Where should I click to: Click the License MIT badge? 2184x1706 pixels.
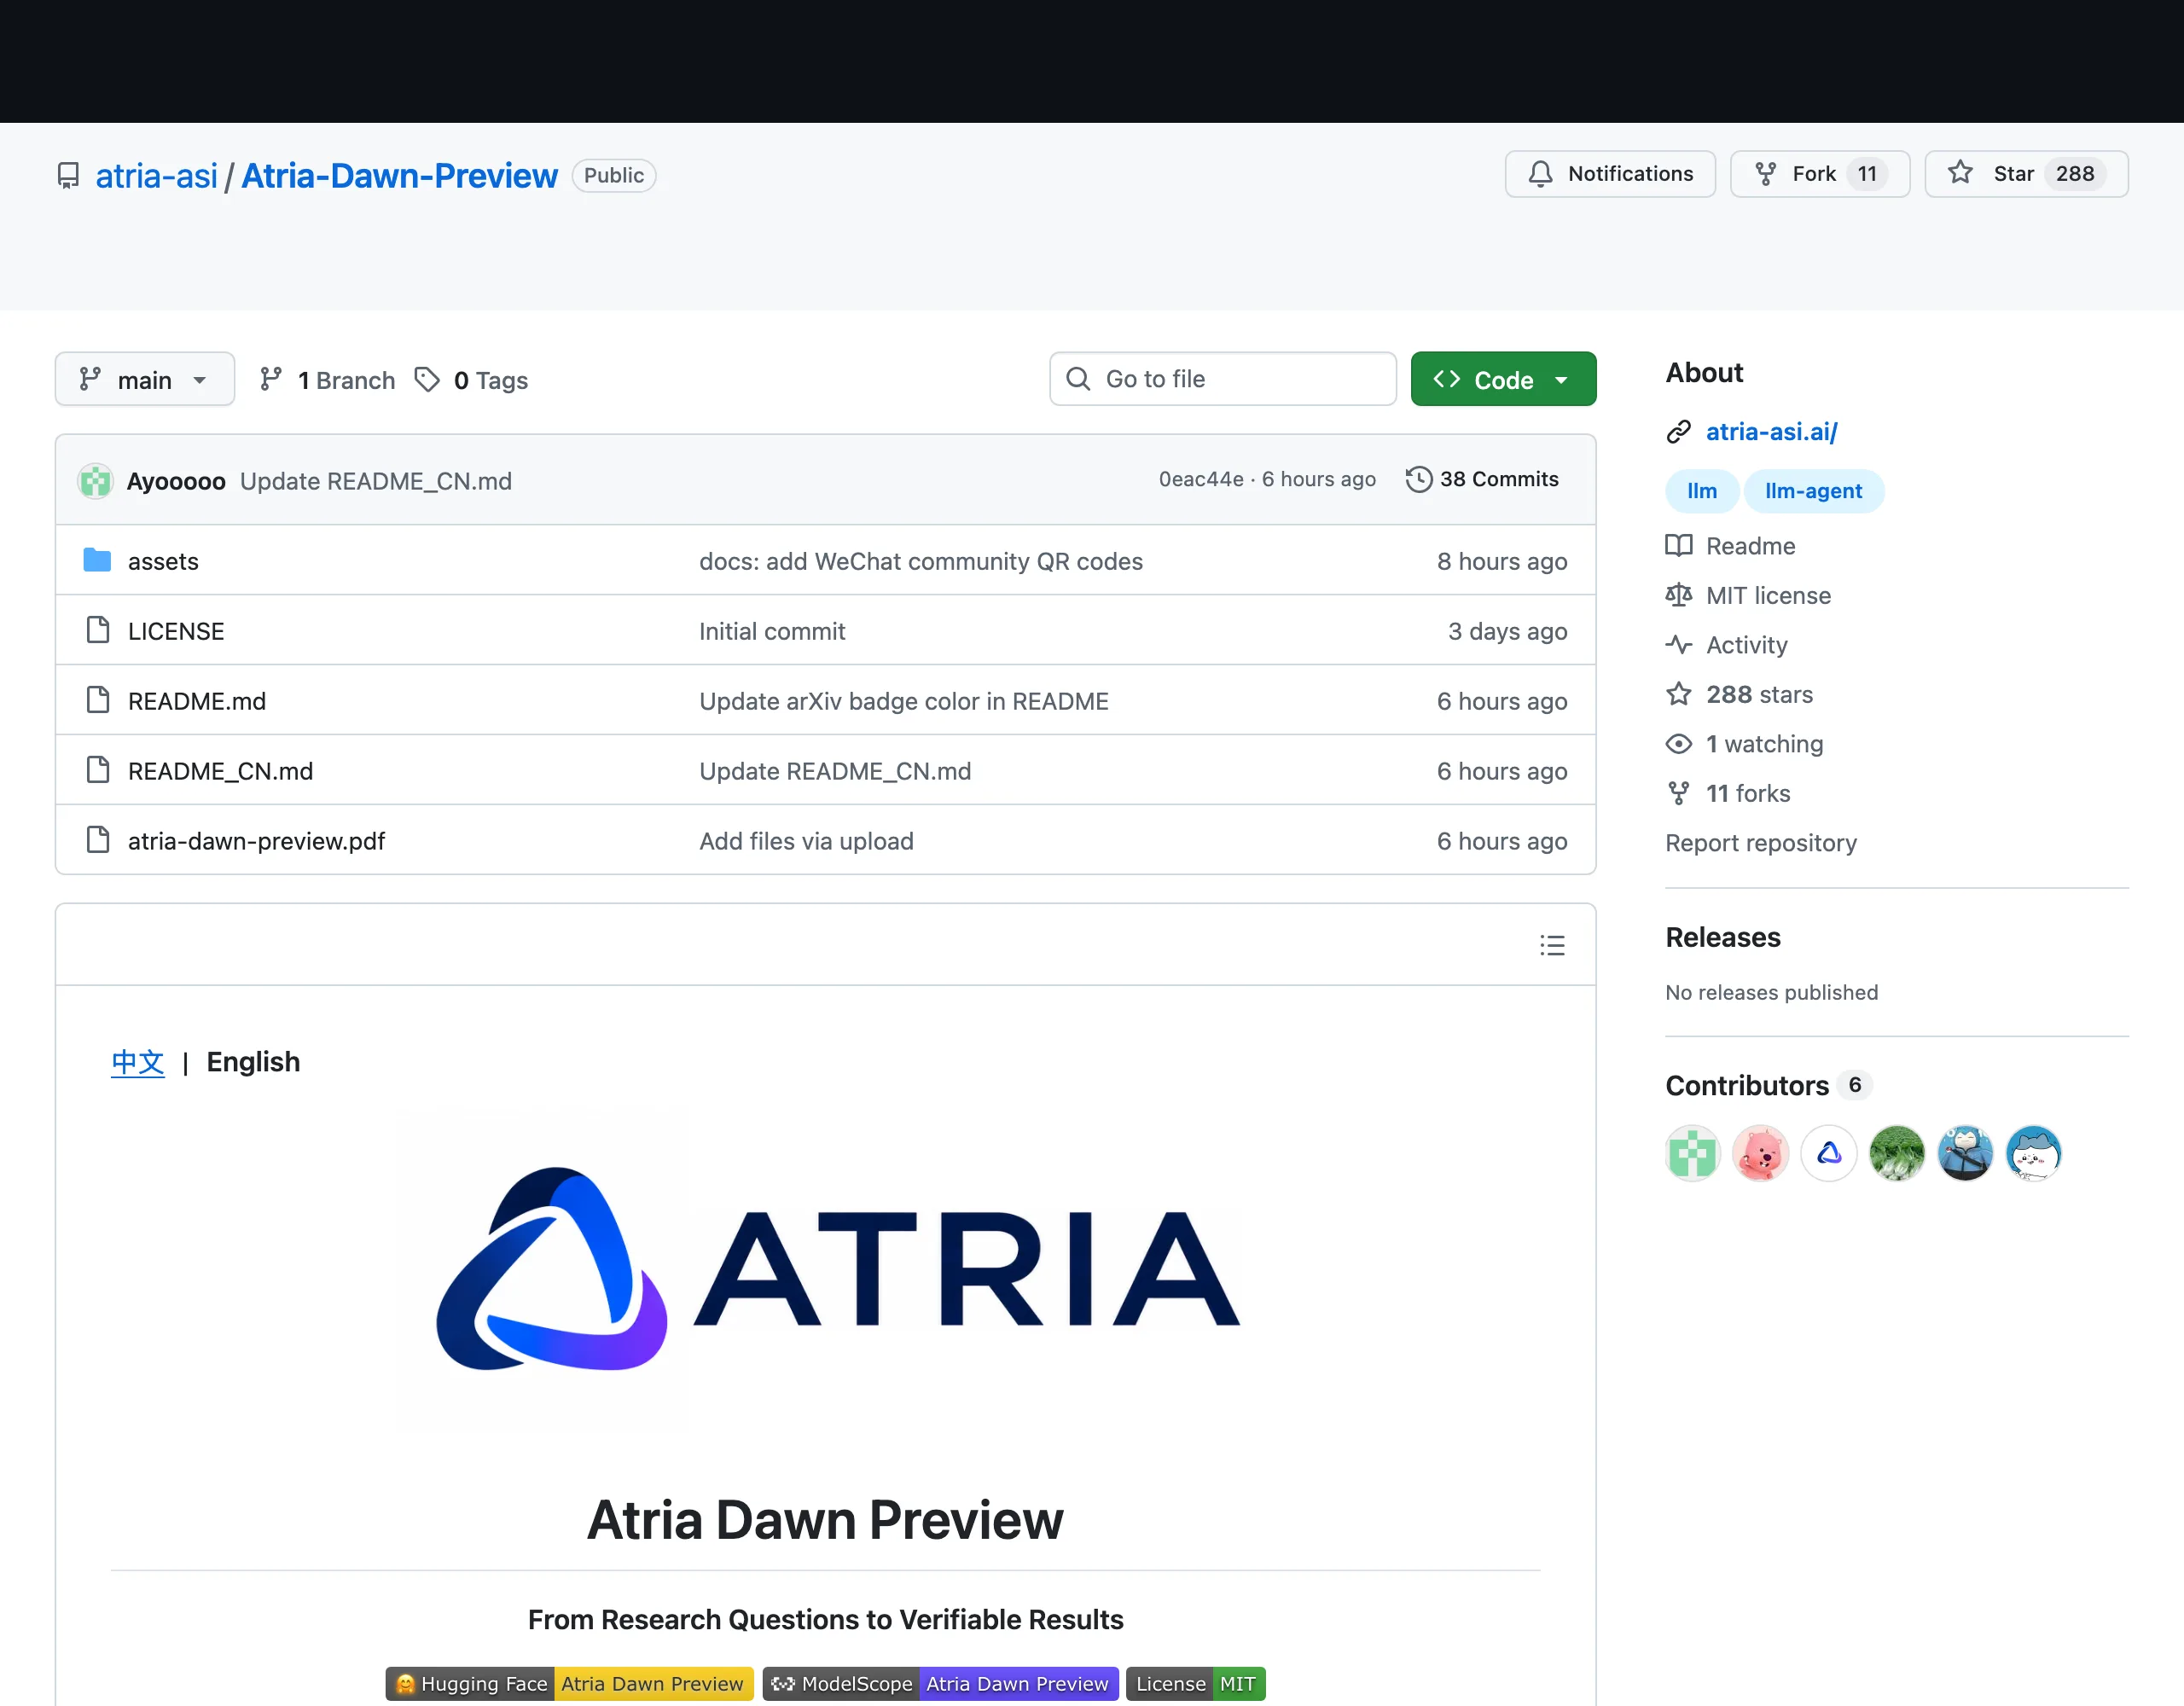coord(1196,1684)
